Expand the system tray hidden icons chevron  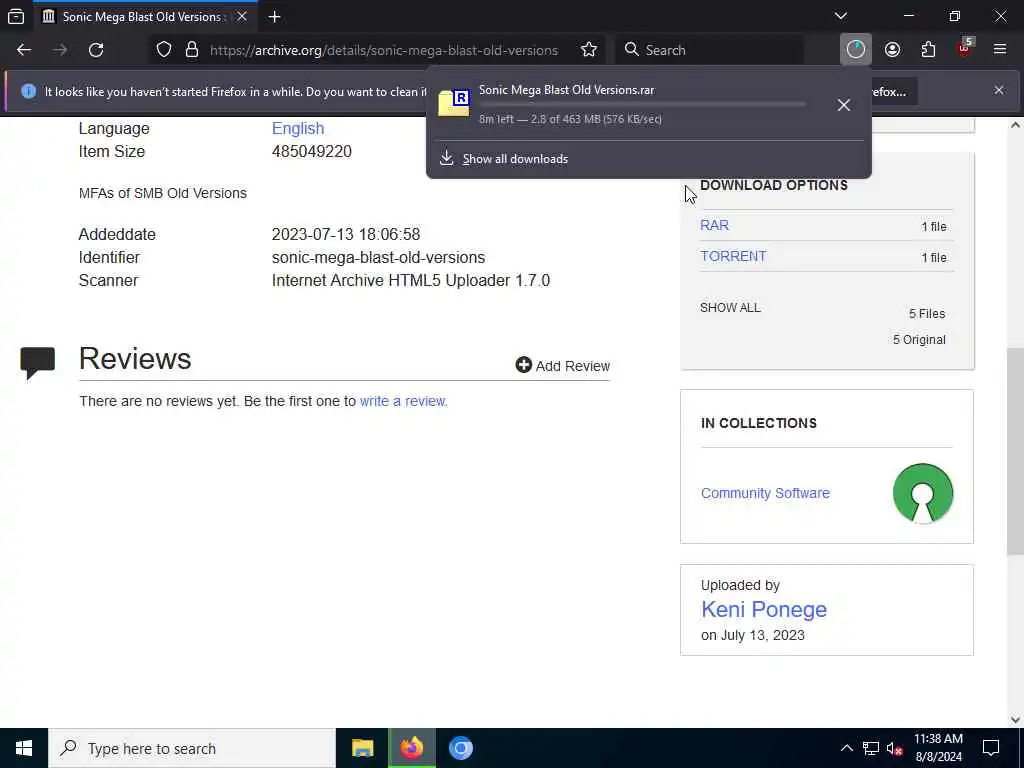846,748
